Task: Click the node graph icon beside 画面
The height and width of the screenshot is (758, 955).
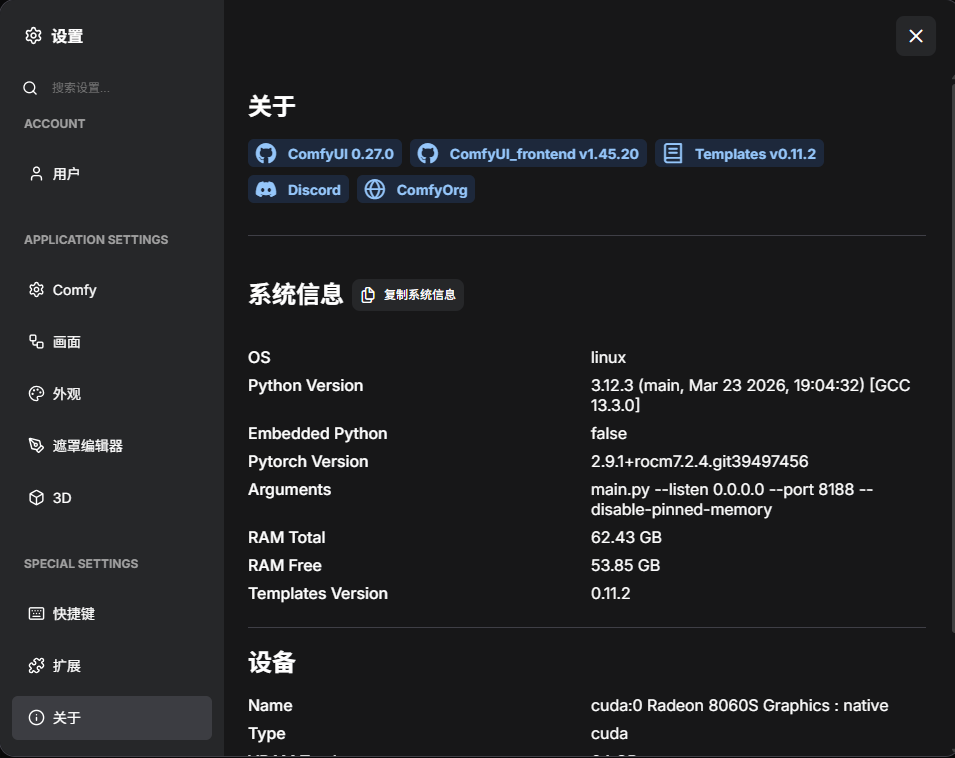Action: [x=37, y=342]
